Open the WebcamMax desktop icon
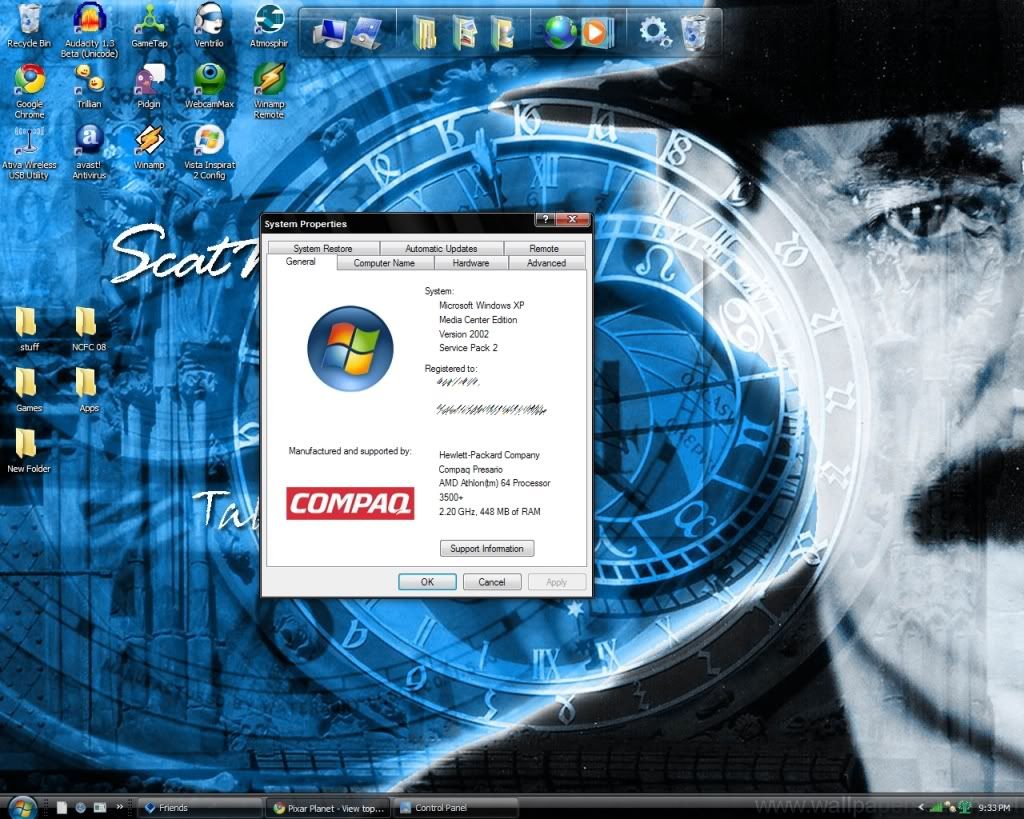The height and width of the screenshot is (819, 1024). tap(209, 79)
